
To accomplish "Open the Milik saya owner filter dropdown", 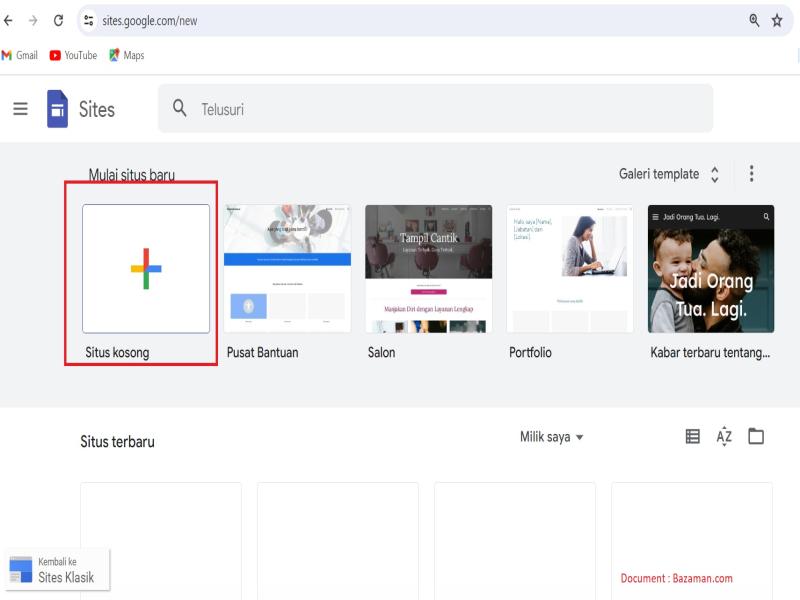I will pos(552,437).
